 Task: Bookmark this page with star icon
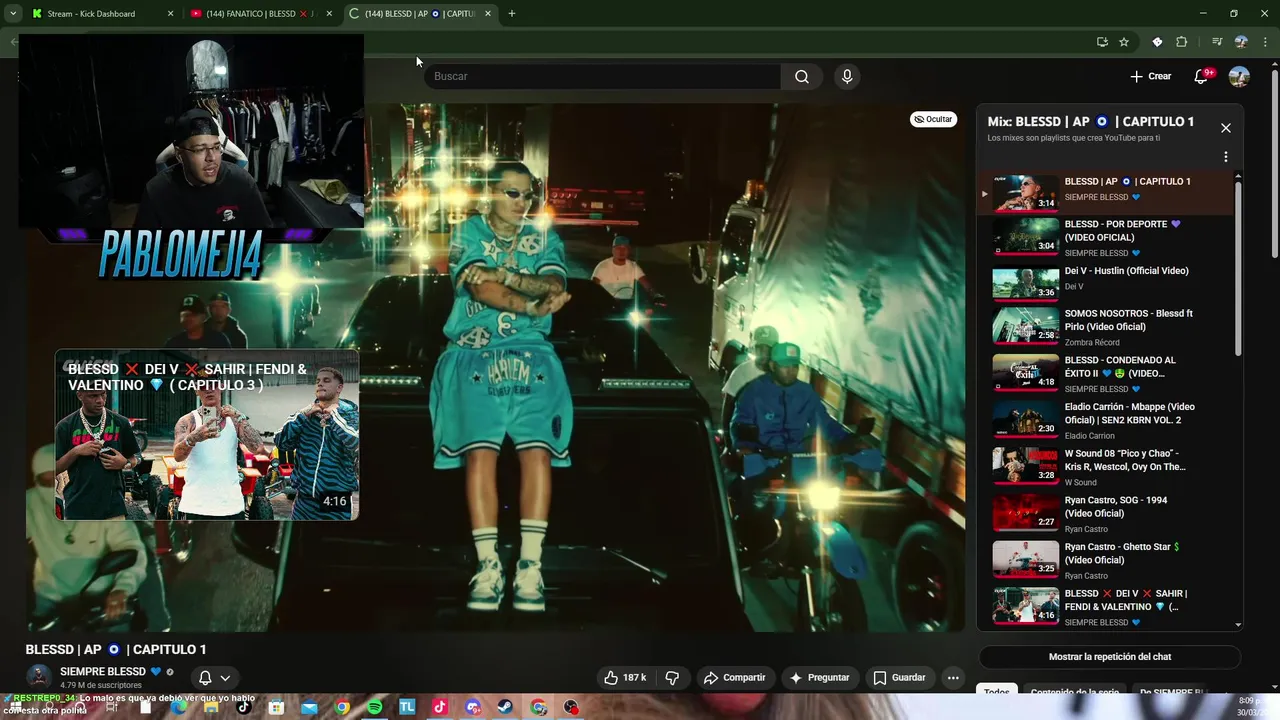point(1124,42)
